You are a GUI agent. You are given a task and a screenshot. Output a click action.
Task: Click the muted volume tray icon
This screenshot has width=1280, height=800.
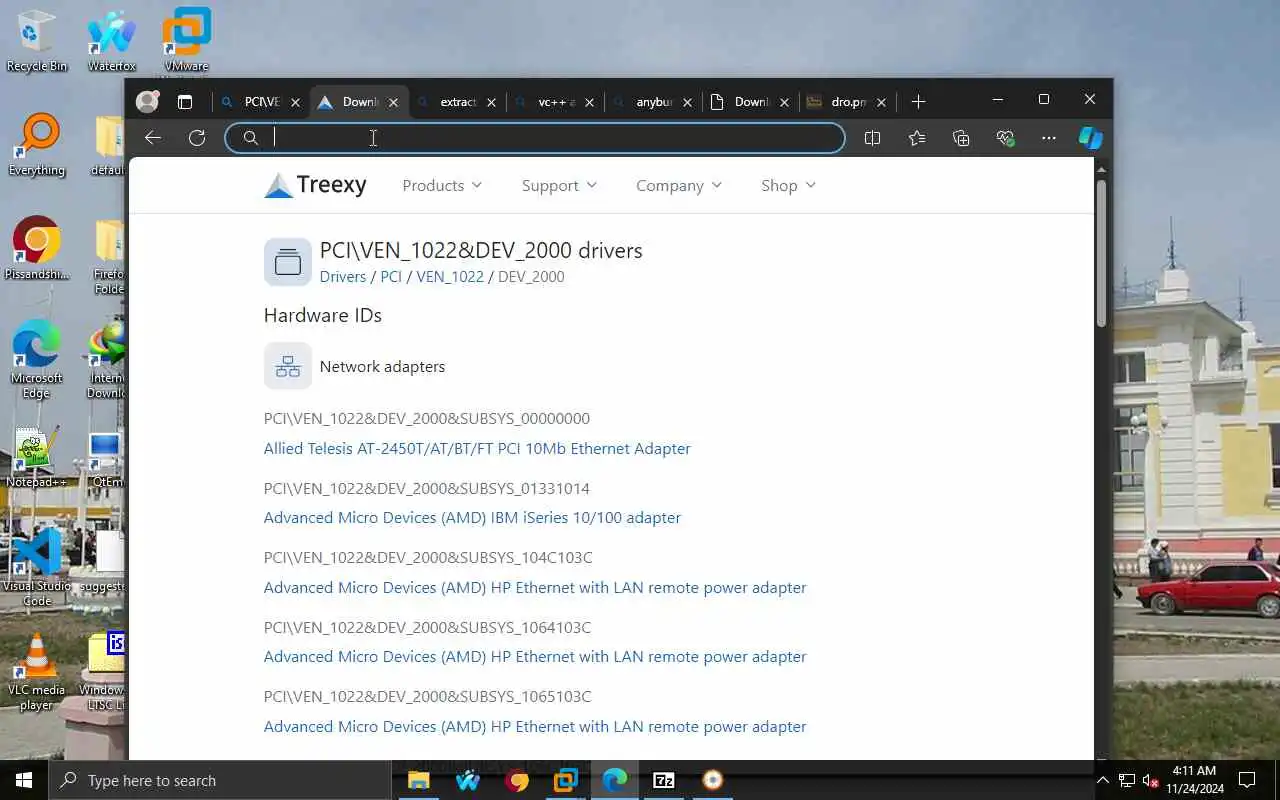[x=1151, y=780]
